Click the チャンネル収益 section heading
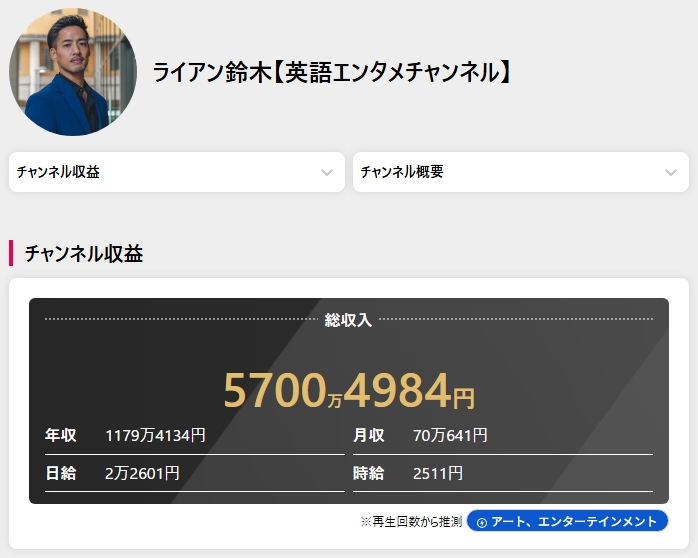Viewport: 698px width, 558px height. [83, 254]
